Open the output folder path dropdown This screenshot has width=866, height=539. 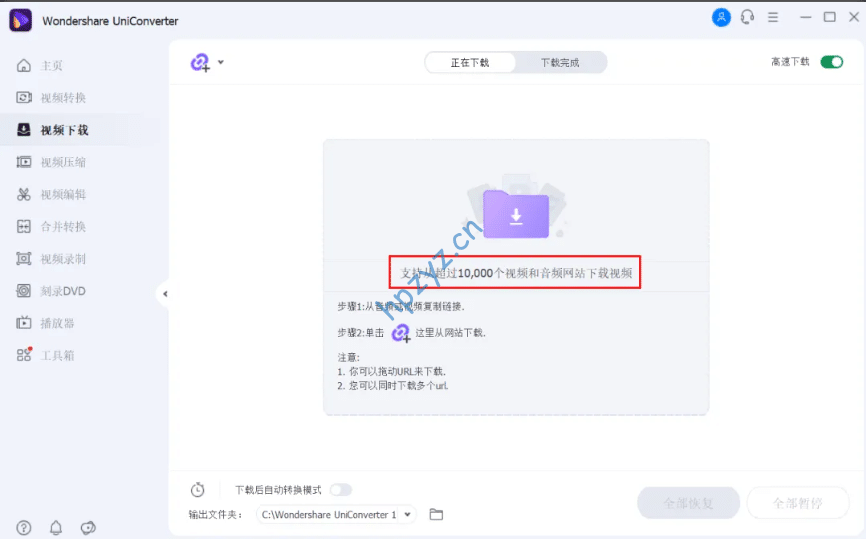pyautogui.click(x=408, y=515)
